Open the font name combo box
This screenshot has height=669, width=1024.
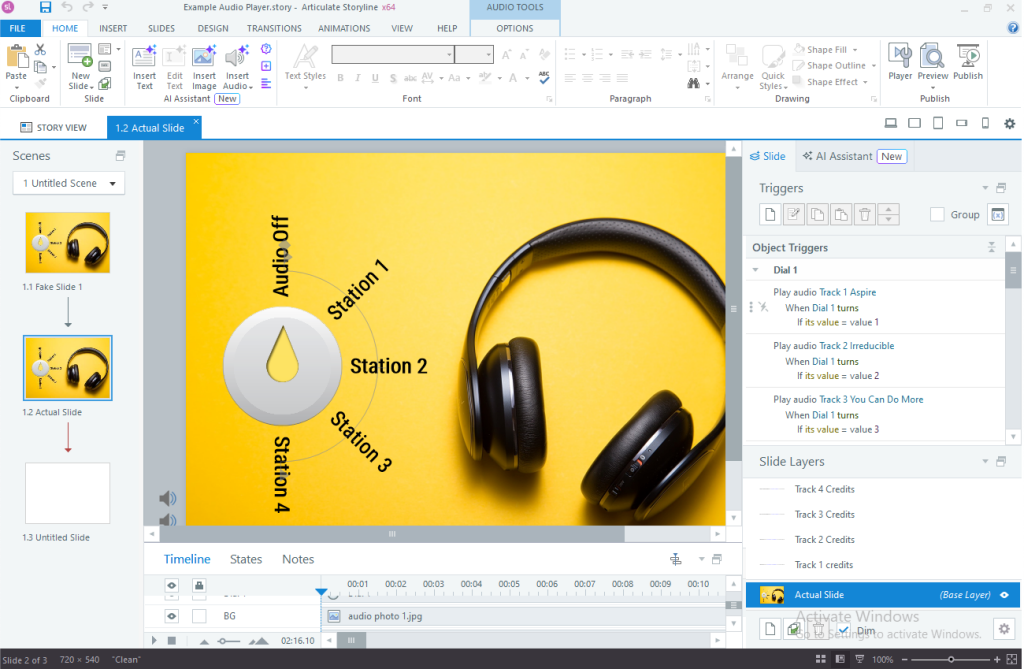(x=392, y=54)
